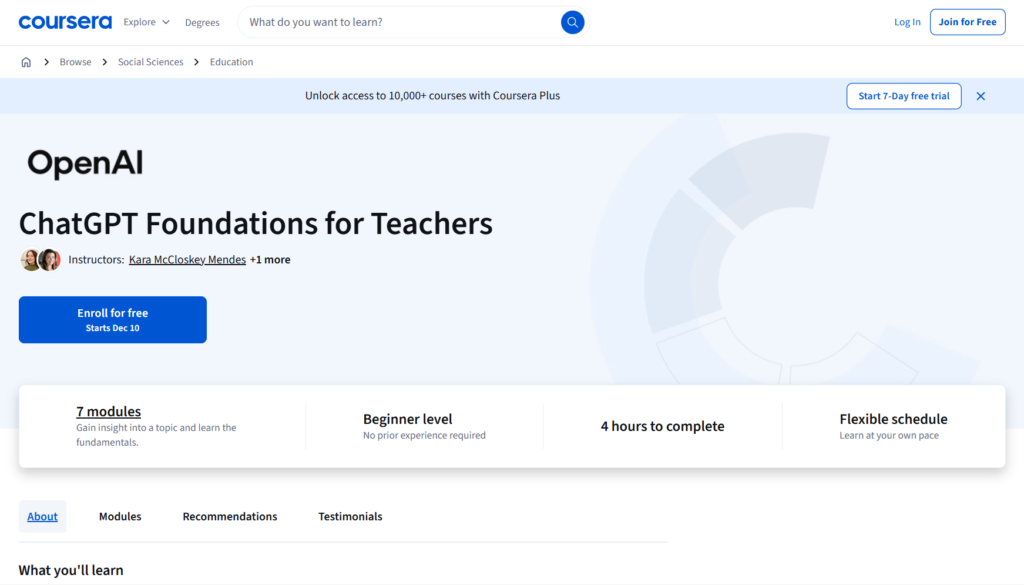This screenshot has width=1024, height=585.
Task: Show the '+1 more' instructors
Action: pyautogui.click(x=270, y=260)
